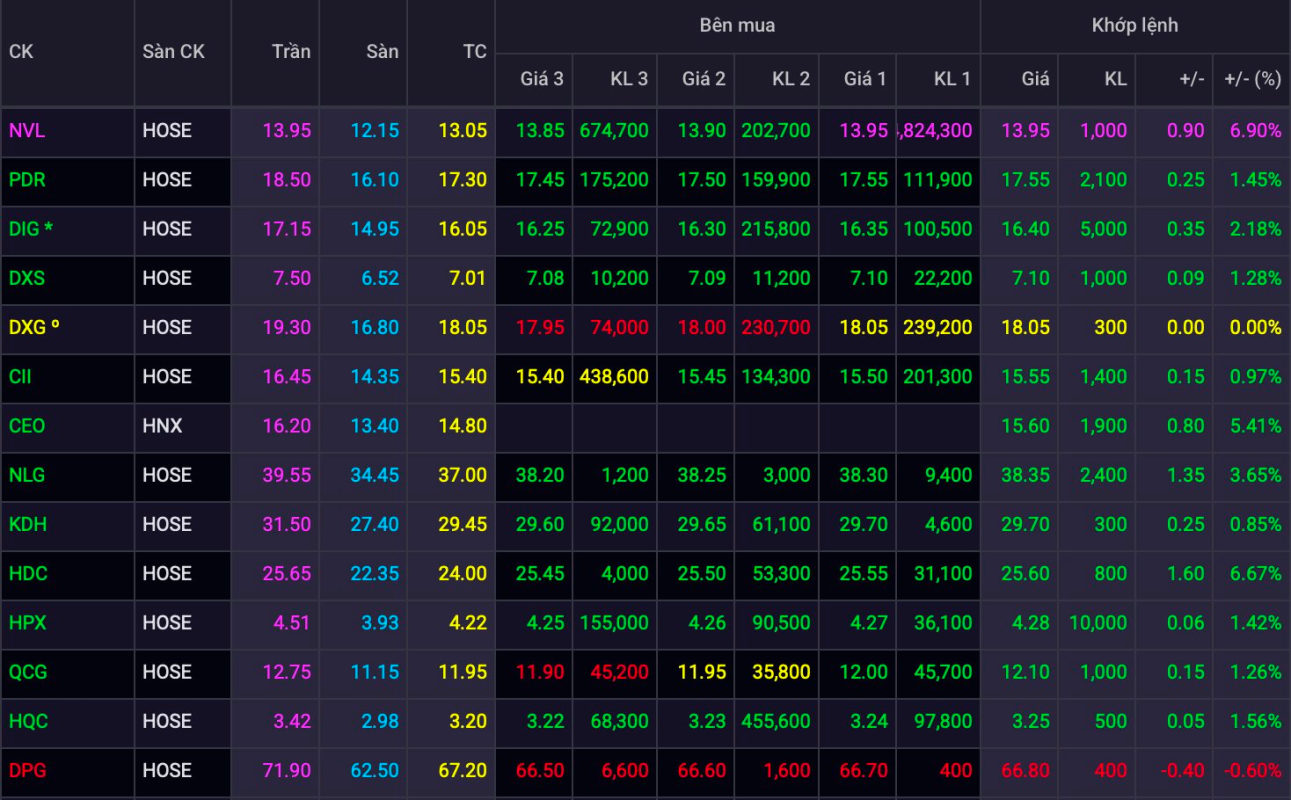Click the CII ticker symbol
This screenshot has width=1291, height=800.
click(x=20, y=376)
